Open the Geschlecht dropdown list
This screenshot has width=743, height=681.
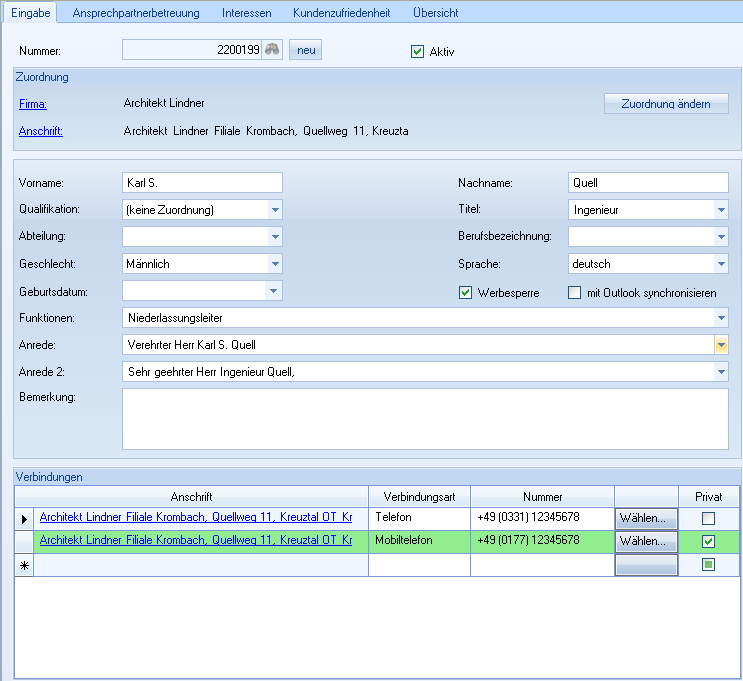(x=275, y=264)
